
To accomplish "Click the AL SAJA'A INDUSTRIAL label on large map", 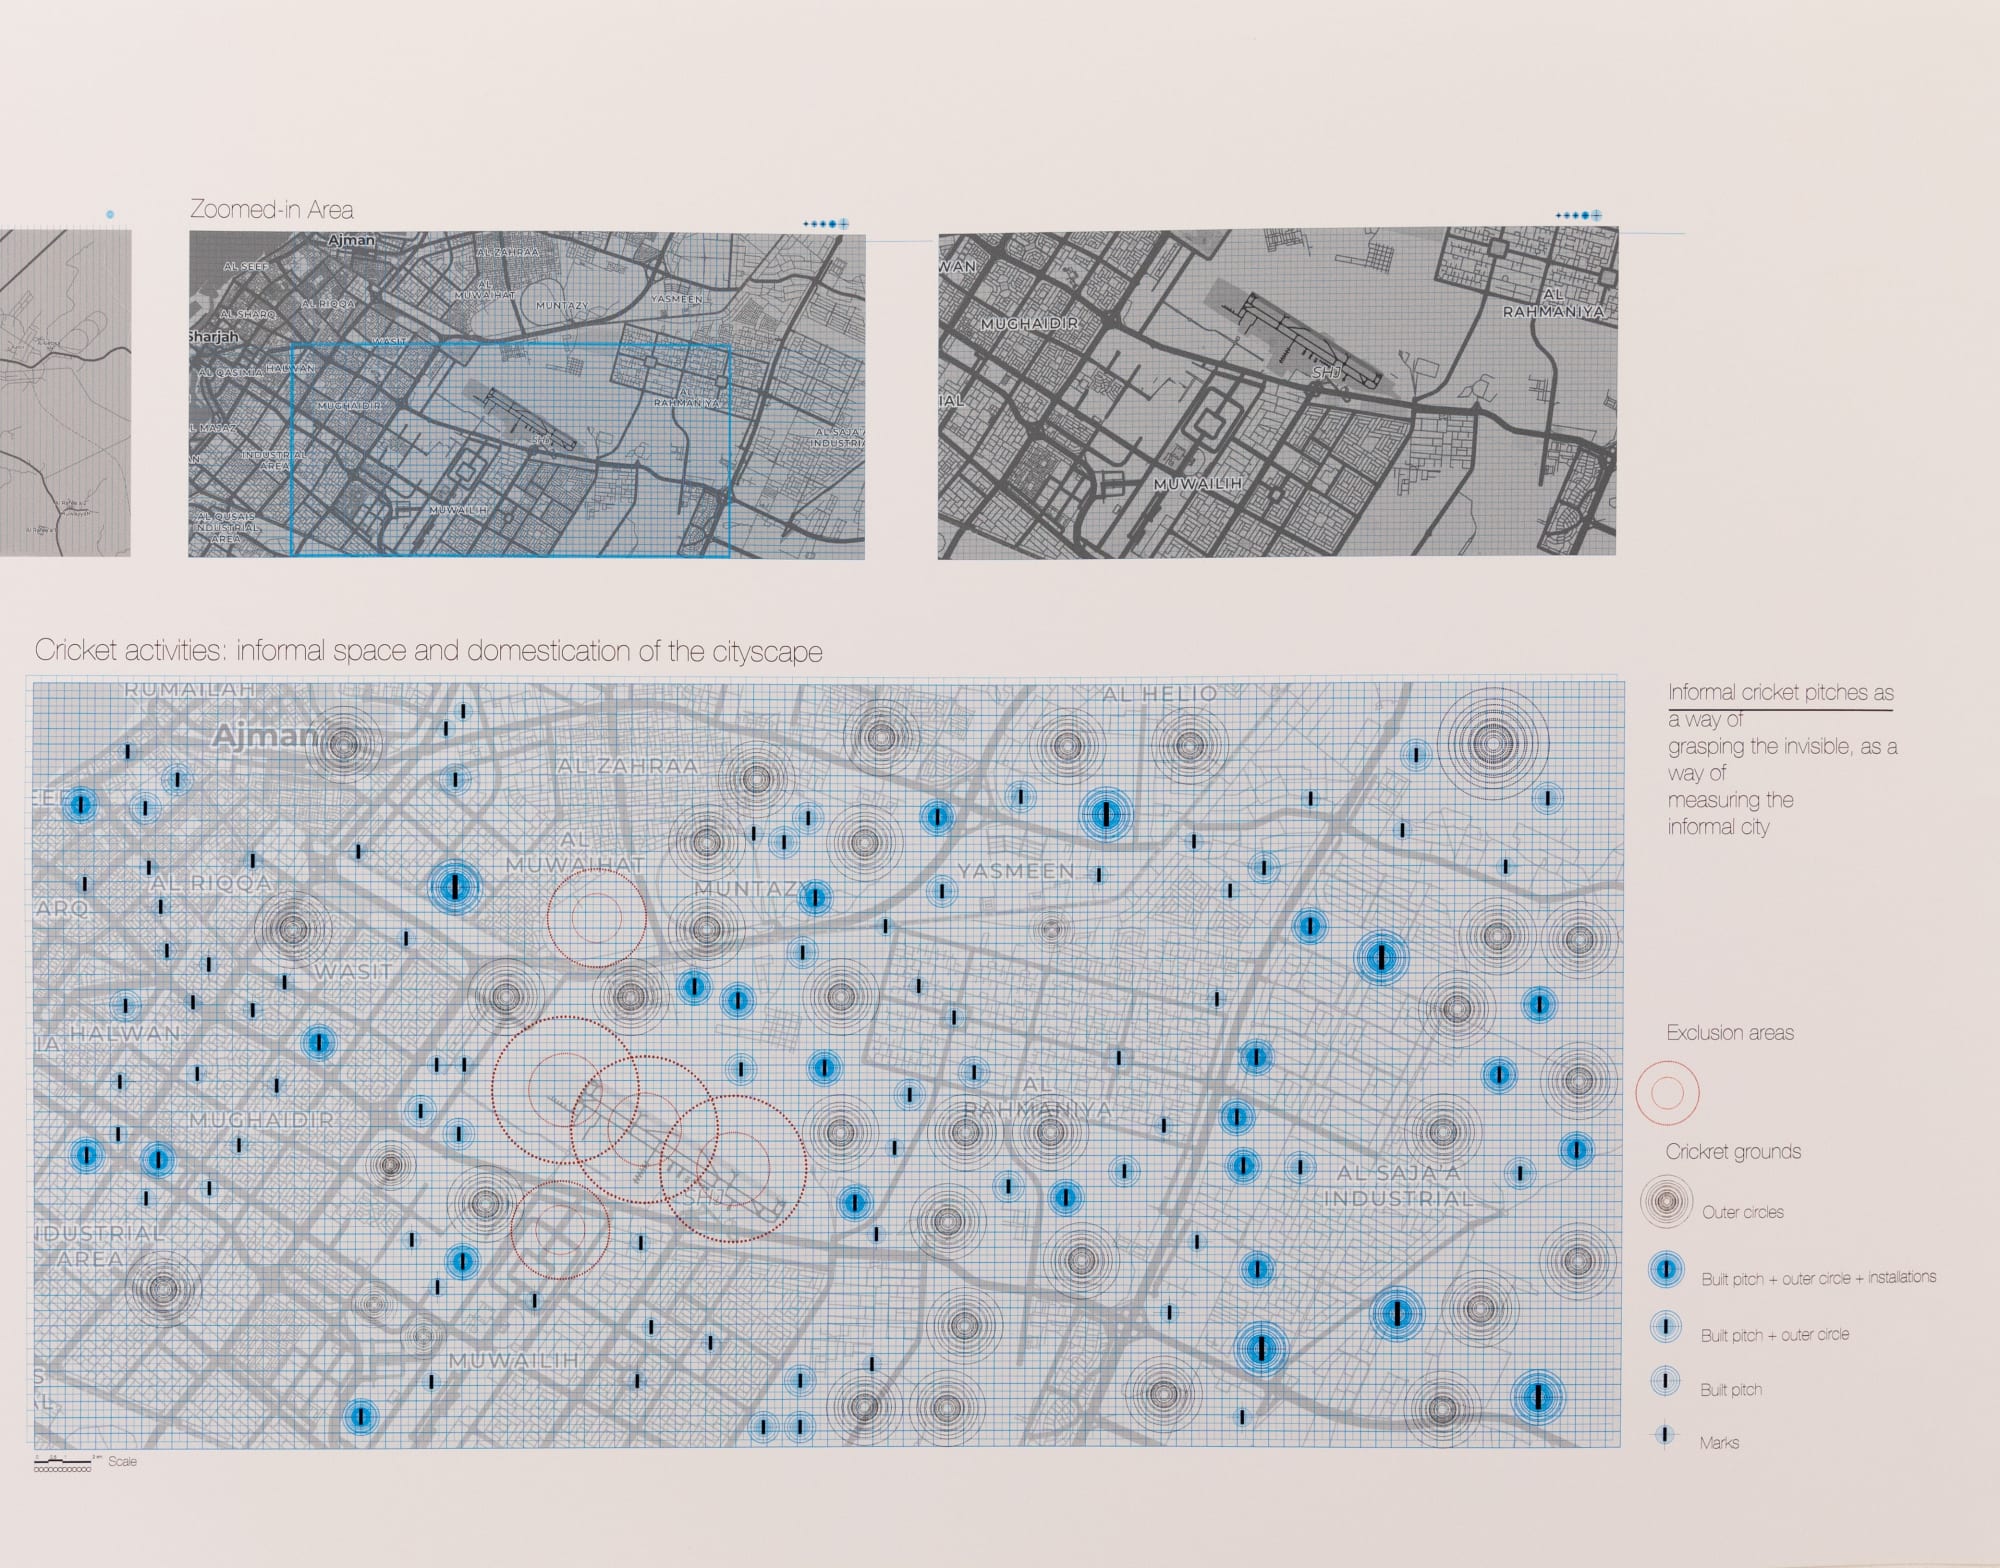I will coord(1398,1185).
